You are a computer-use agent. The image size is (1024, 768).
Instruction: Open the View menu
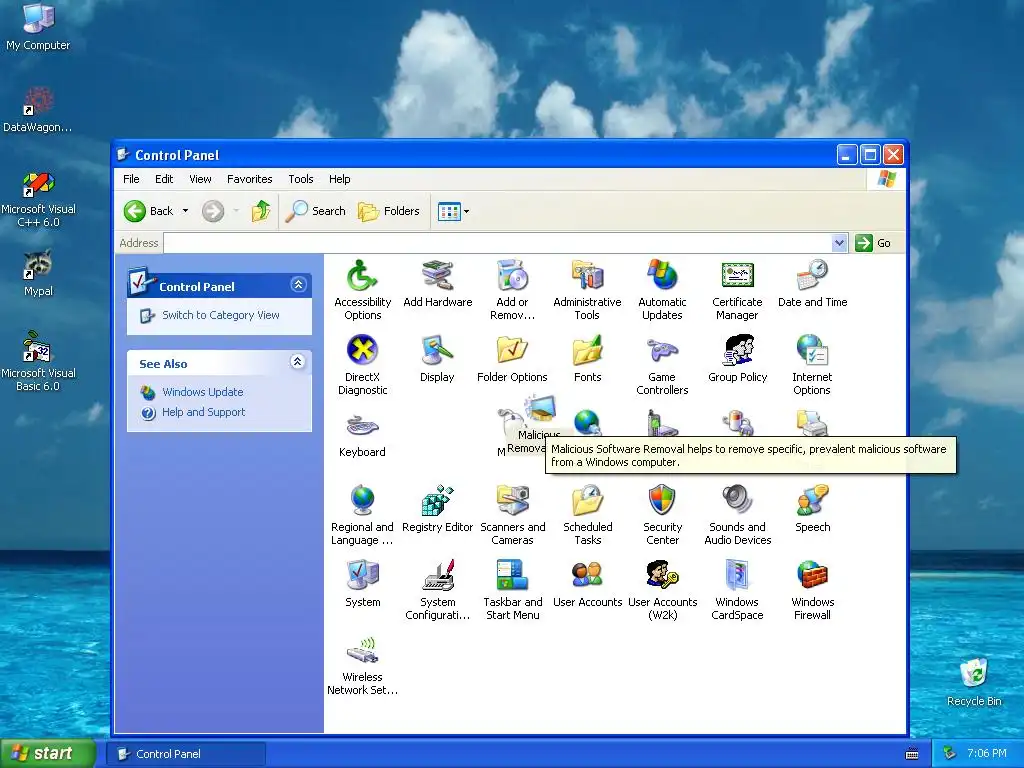coord(200,179)
